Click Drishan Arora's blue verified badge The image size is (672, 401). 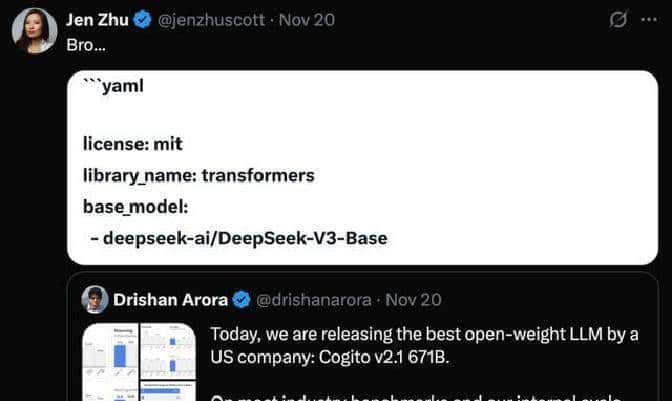point(241,299)
